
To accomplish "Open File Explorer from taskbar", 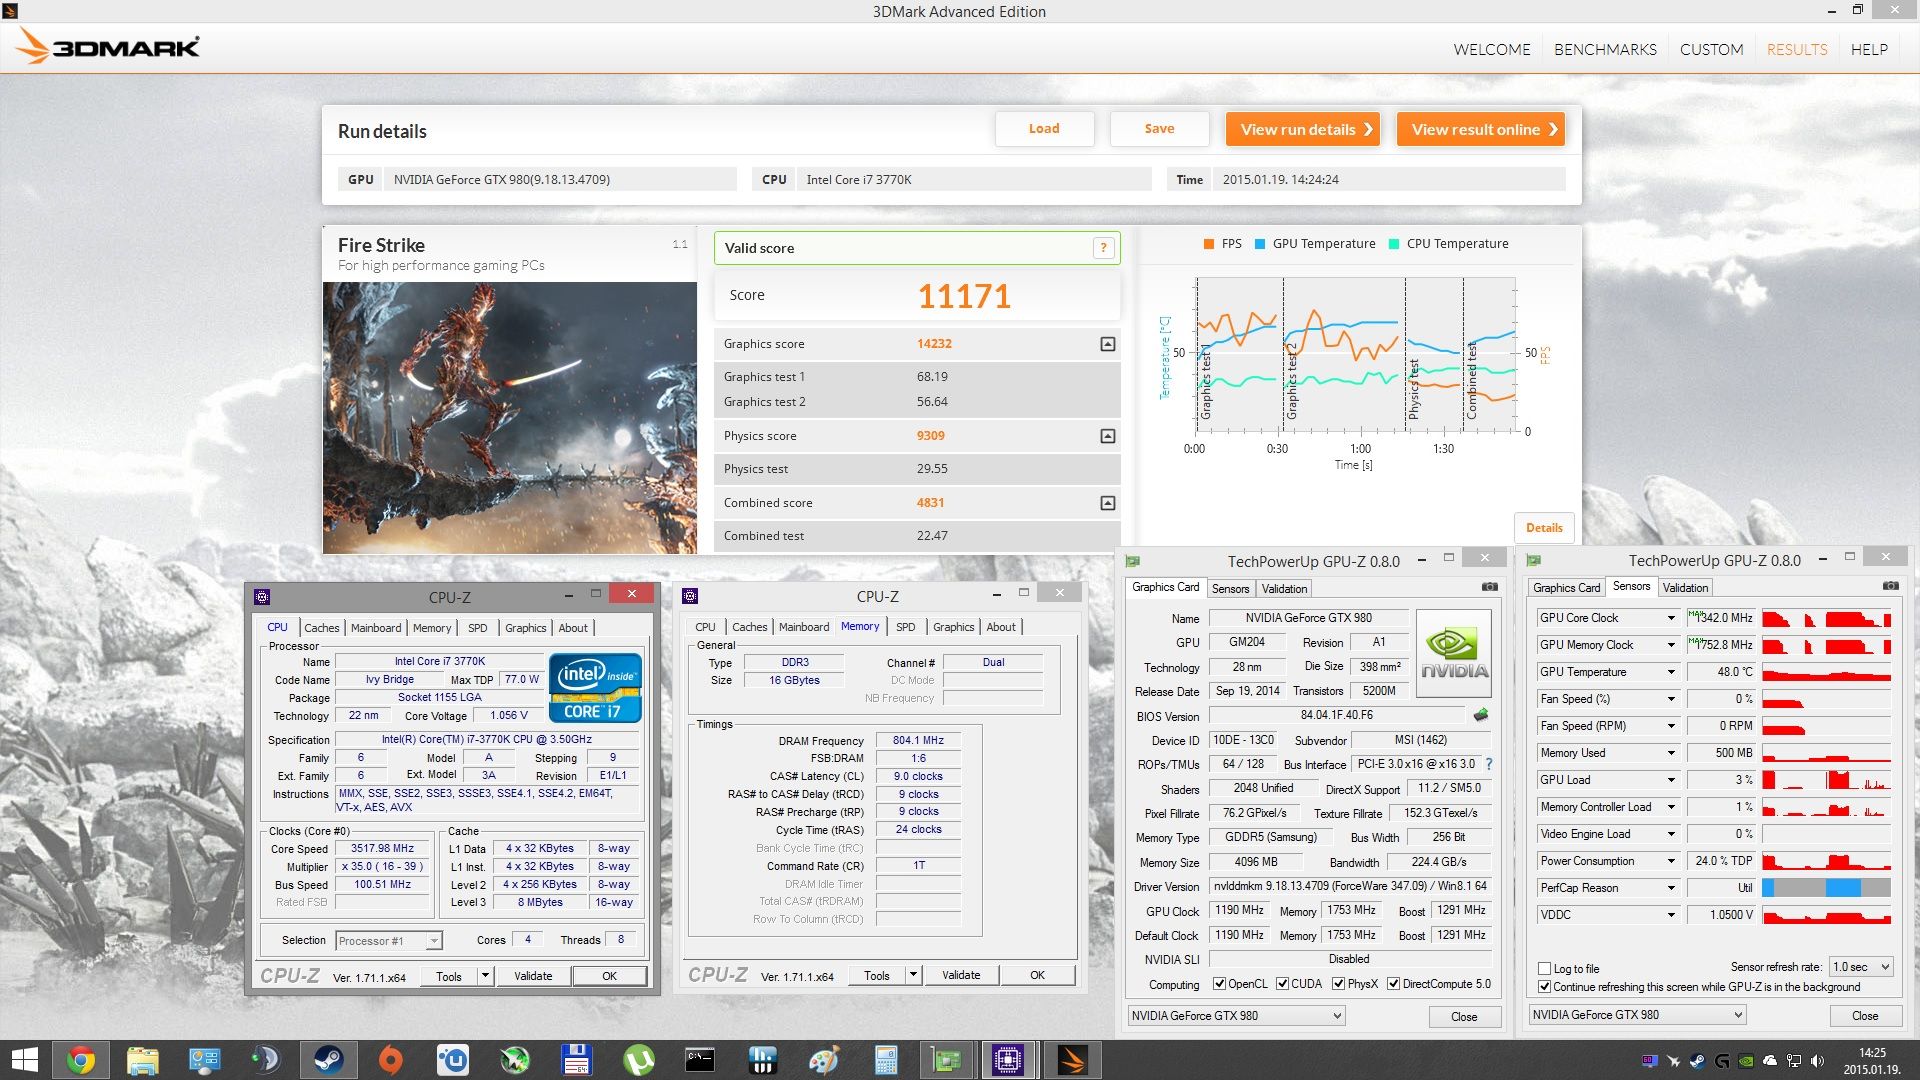I will [x=143, y=1060].
